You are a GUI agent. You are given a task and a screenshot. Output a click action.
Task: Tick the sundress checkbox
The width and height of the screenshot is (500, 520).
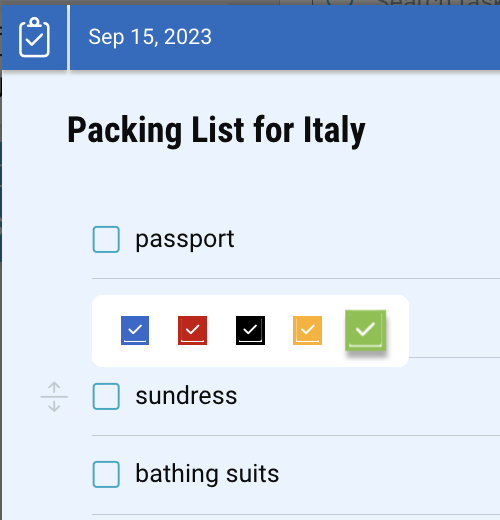106,396
